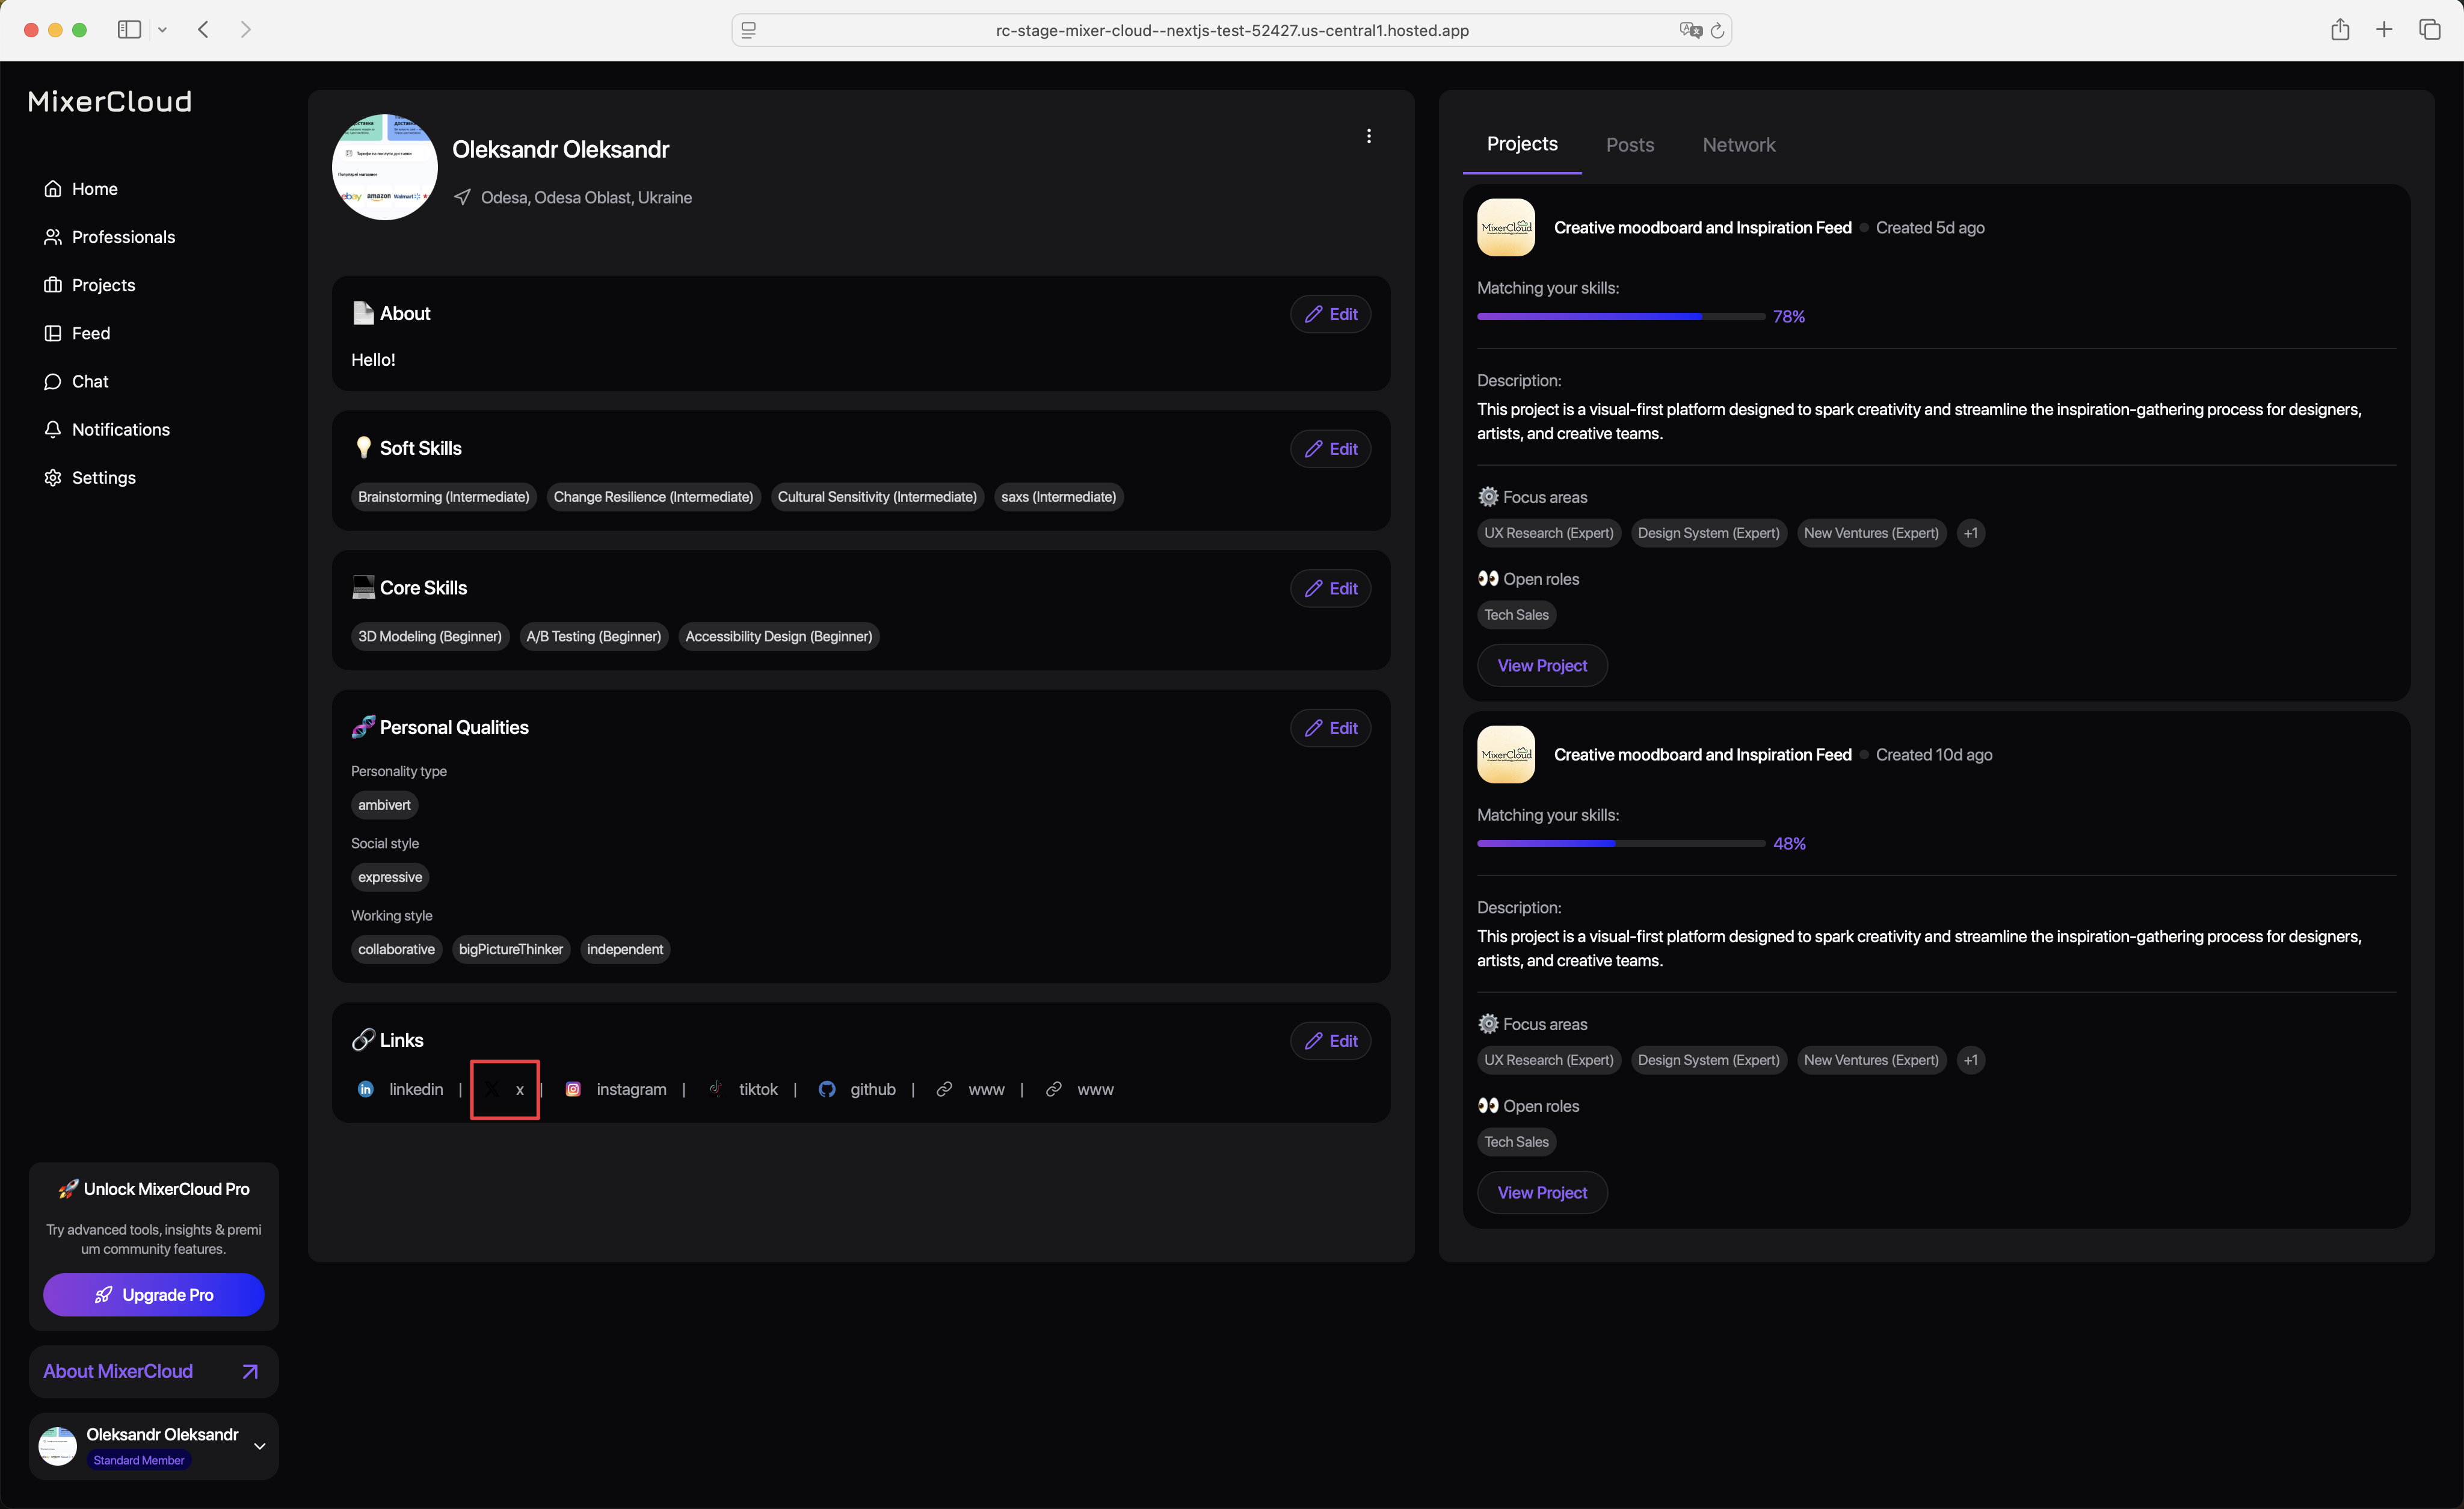The image size is (2464, 1509).
Task: Open the Safari share icon
Action: (x=2339, y=30)
